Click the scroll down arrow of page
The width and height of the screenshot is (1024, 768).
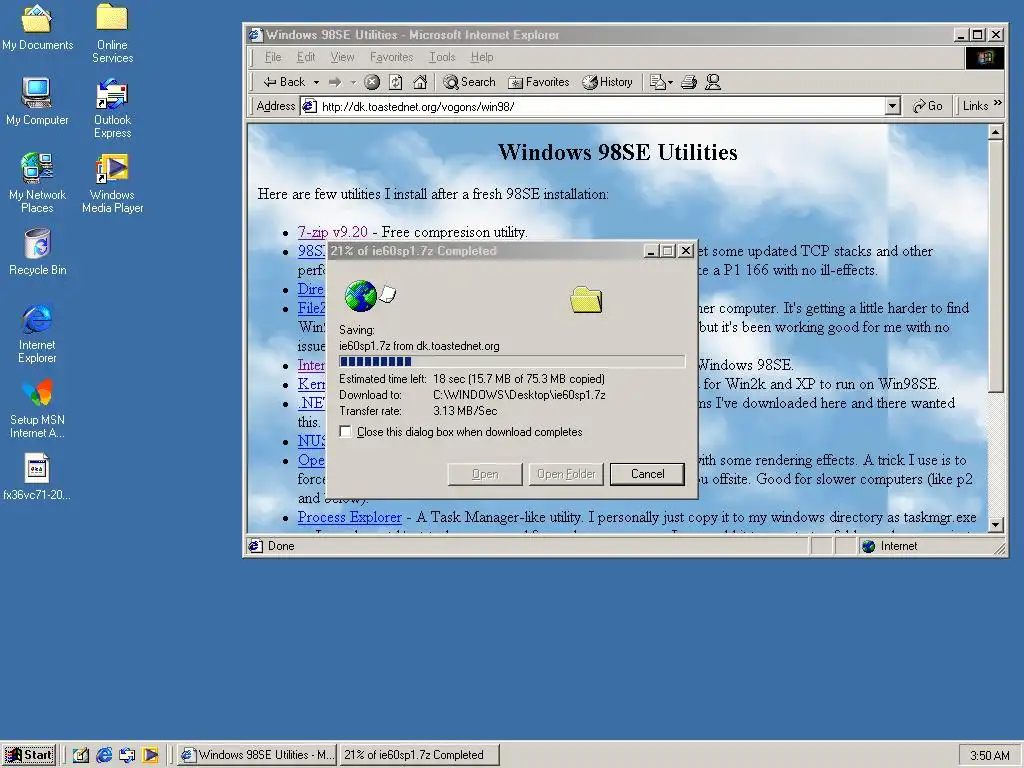[995, 524]
